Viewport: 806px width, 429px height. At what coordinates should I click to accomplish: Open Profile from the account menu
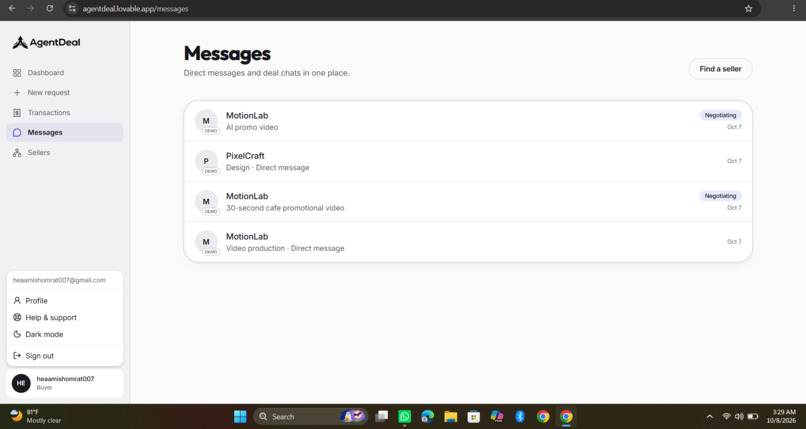click(65, 301)
